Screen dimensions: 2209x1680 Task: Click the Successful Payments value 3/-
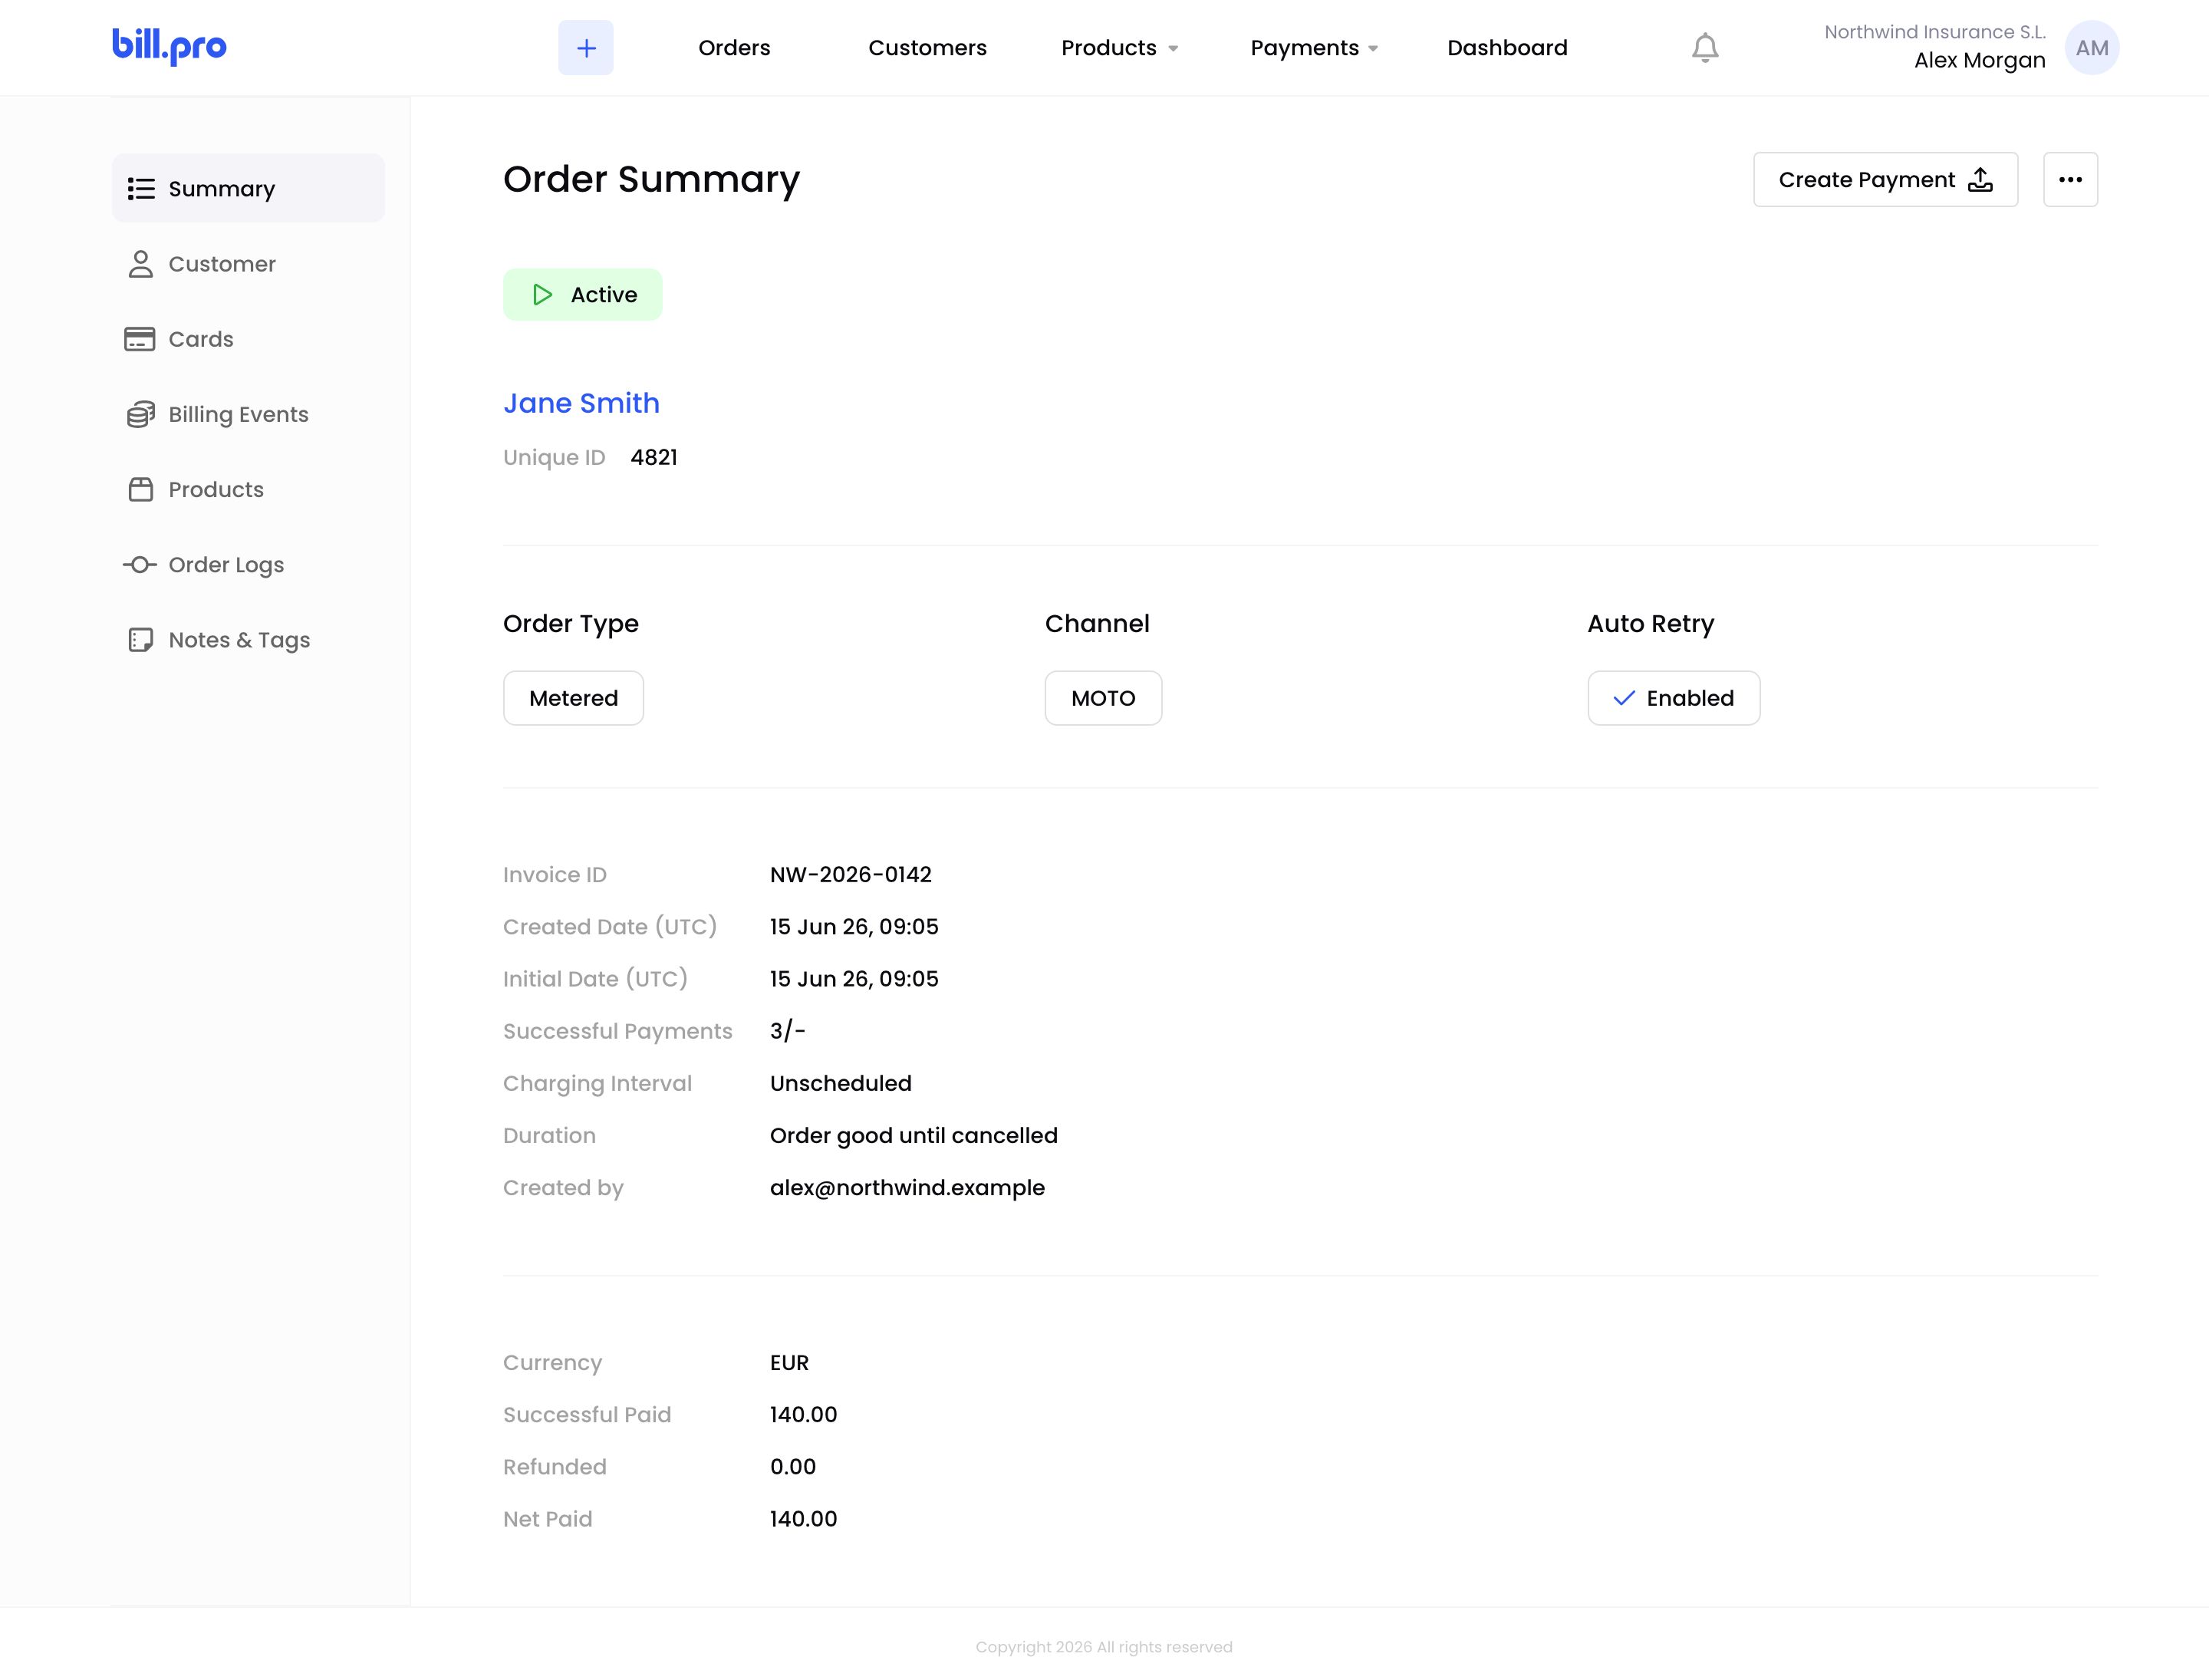[x=787, y=1031]
